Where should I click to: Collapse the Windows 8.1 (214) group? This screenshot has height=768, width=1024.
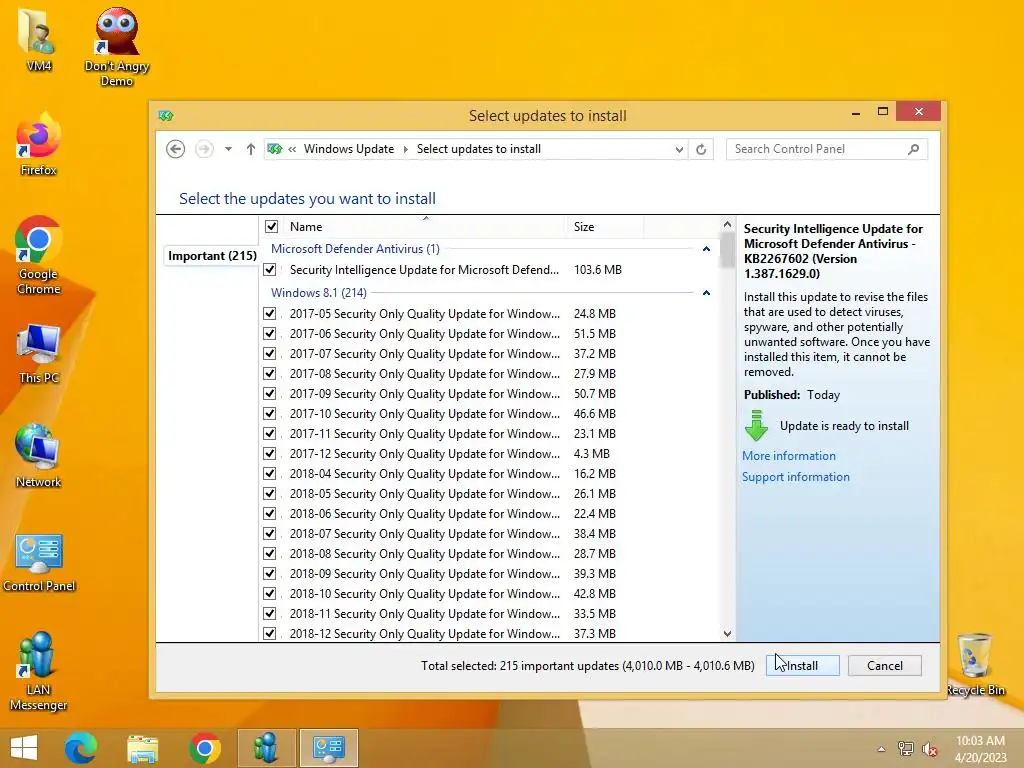point(706,293)
